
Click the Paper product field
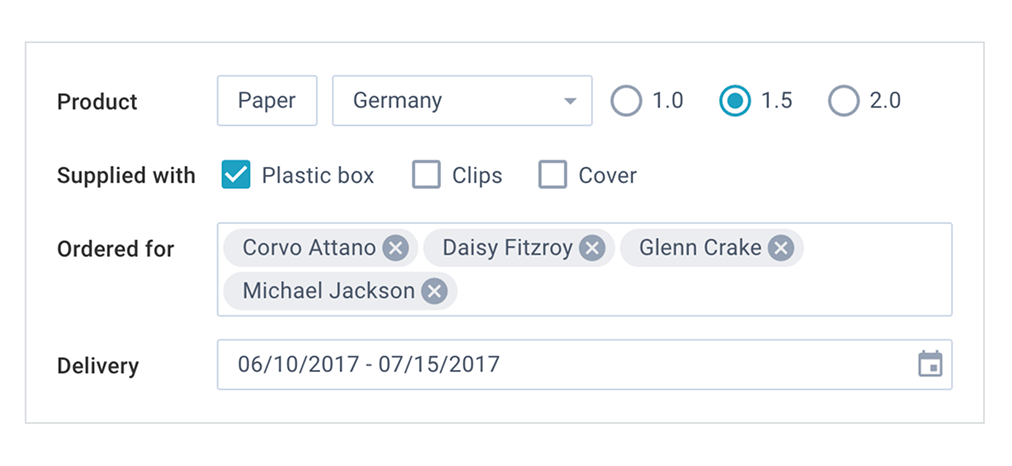267,101
